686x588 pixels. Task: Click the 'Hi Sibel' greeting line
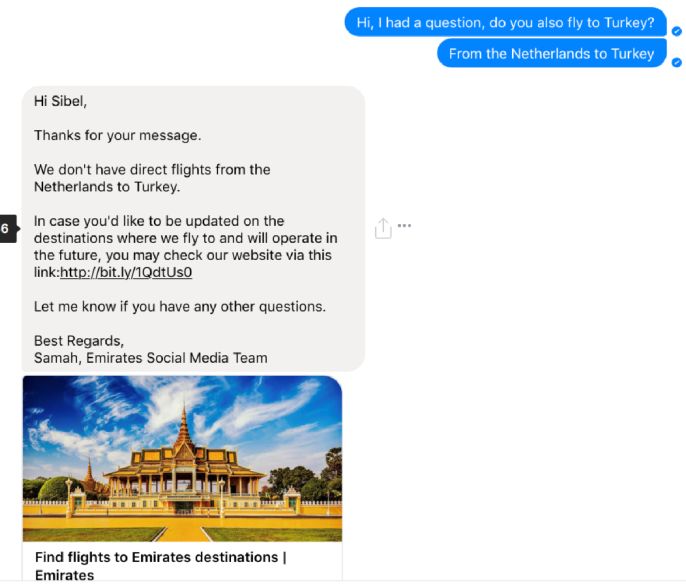60,101
